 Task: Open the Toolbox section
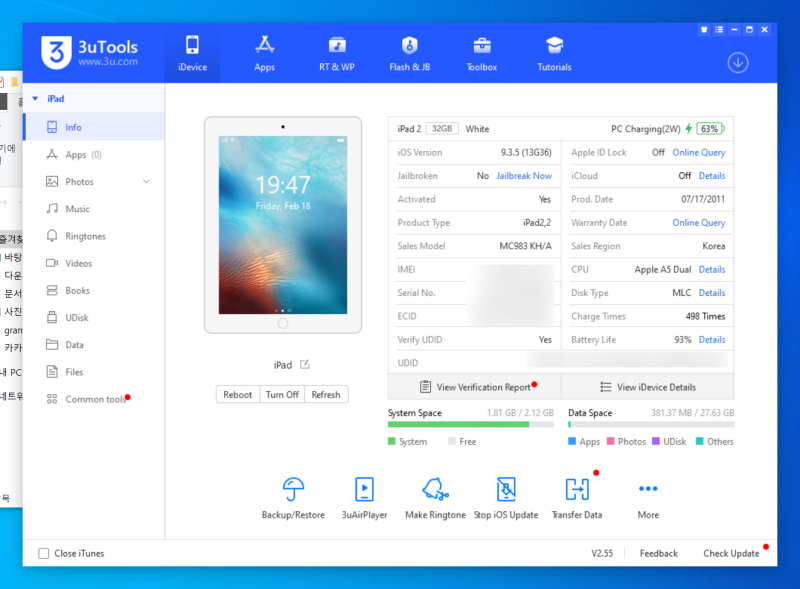coord(481,52)
